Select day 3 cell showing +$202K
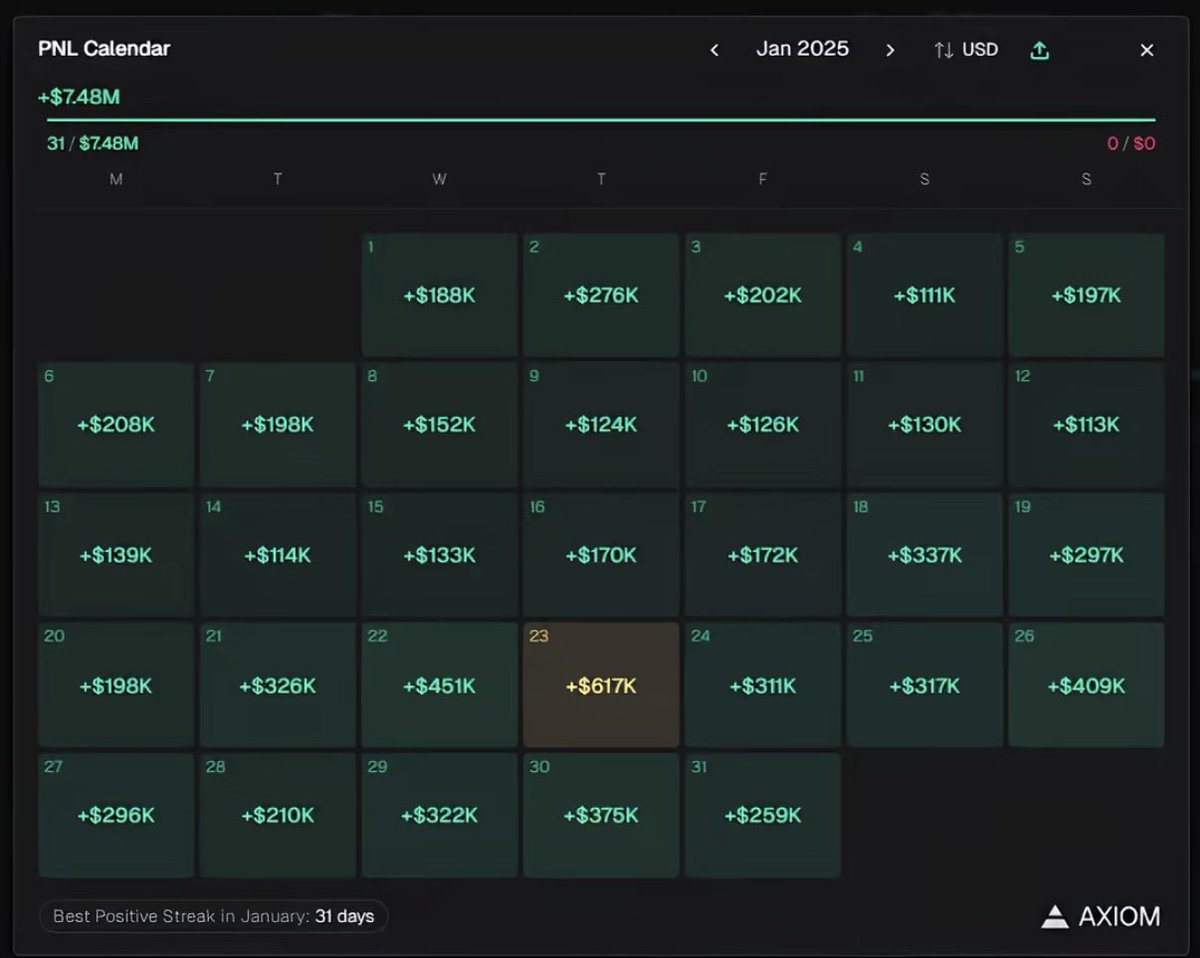 coord(763,295)
